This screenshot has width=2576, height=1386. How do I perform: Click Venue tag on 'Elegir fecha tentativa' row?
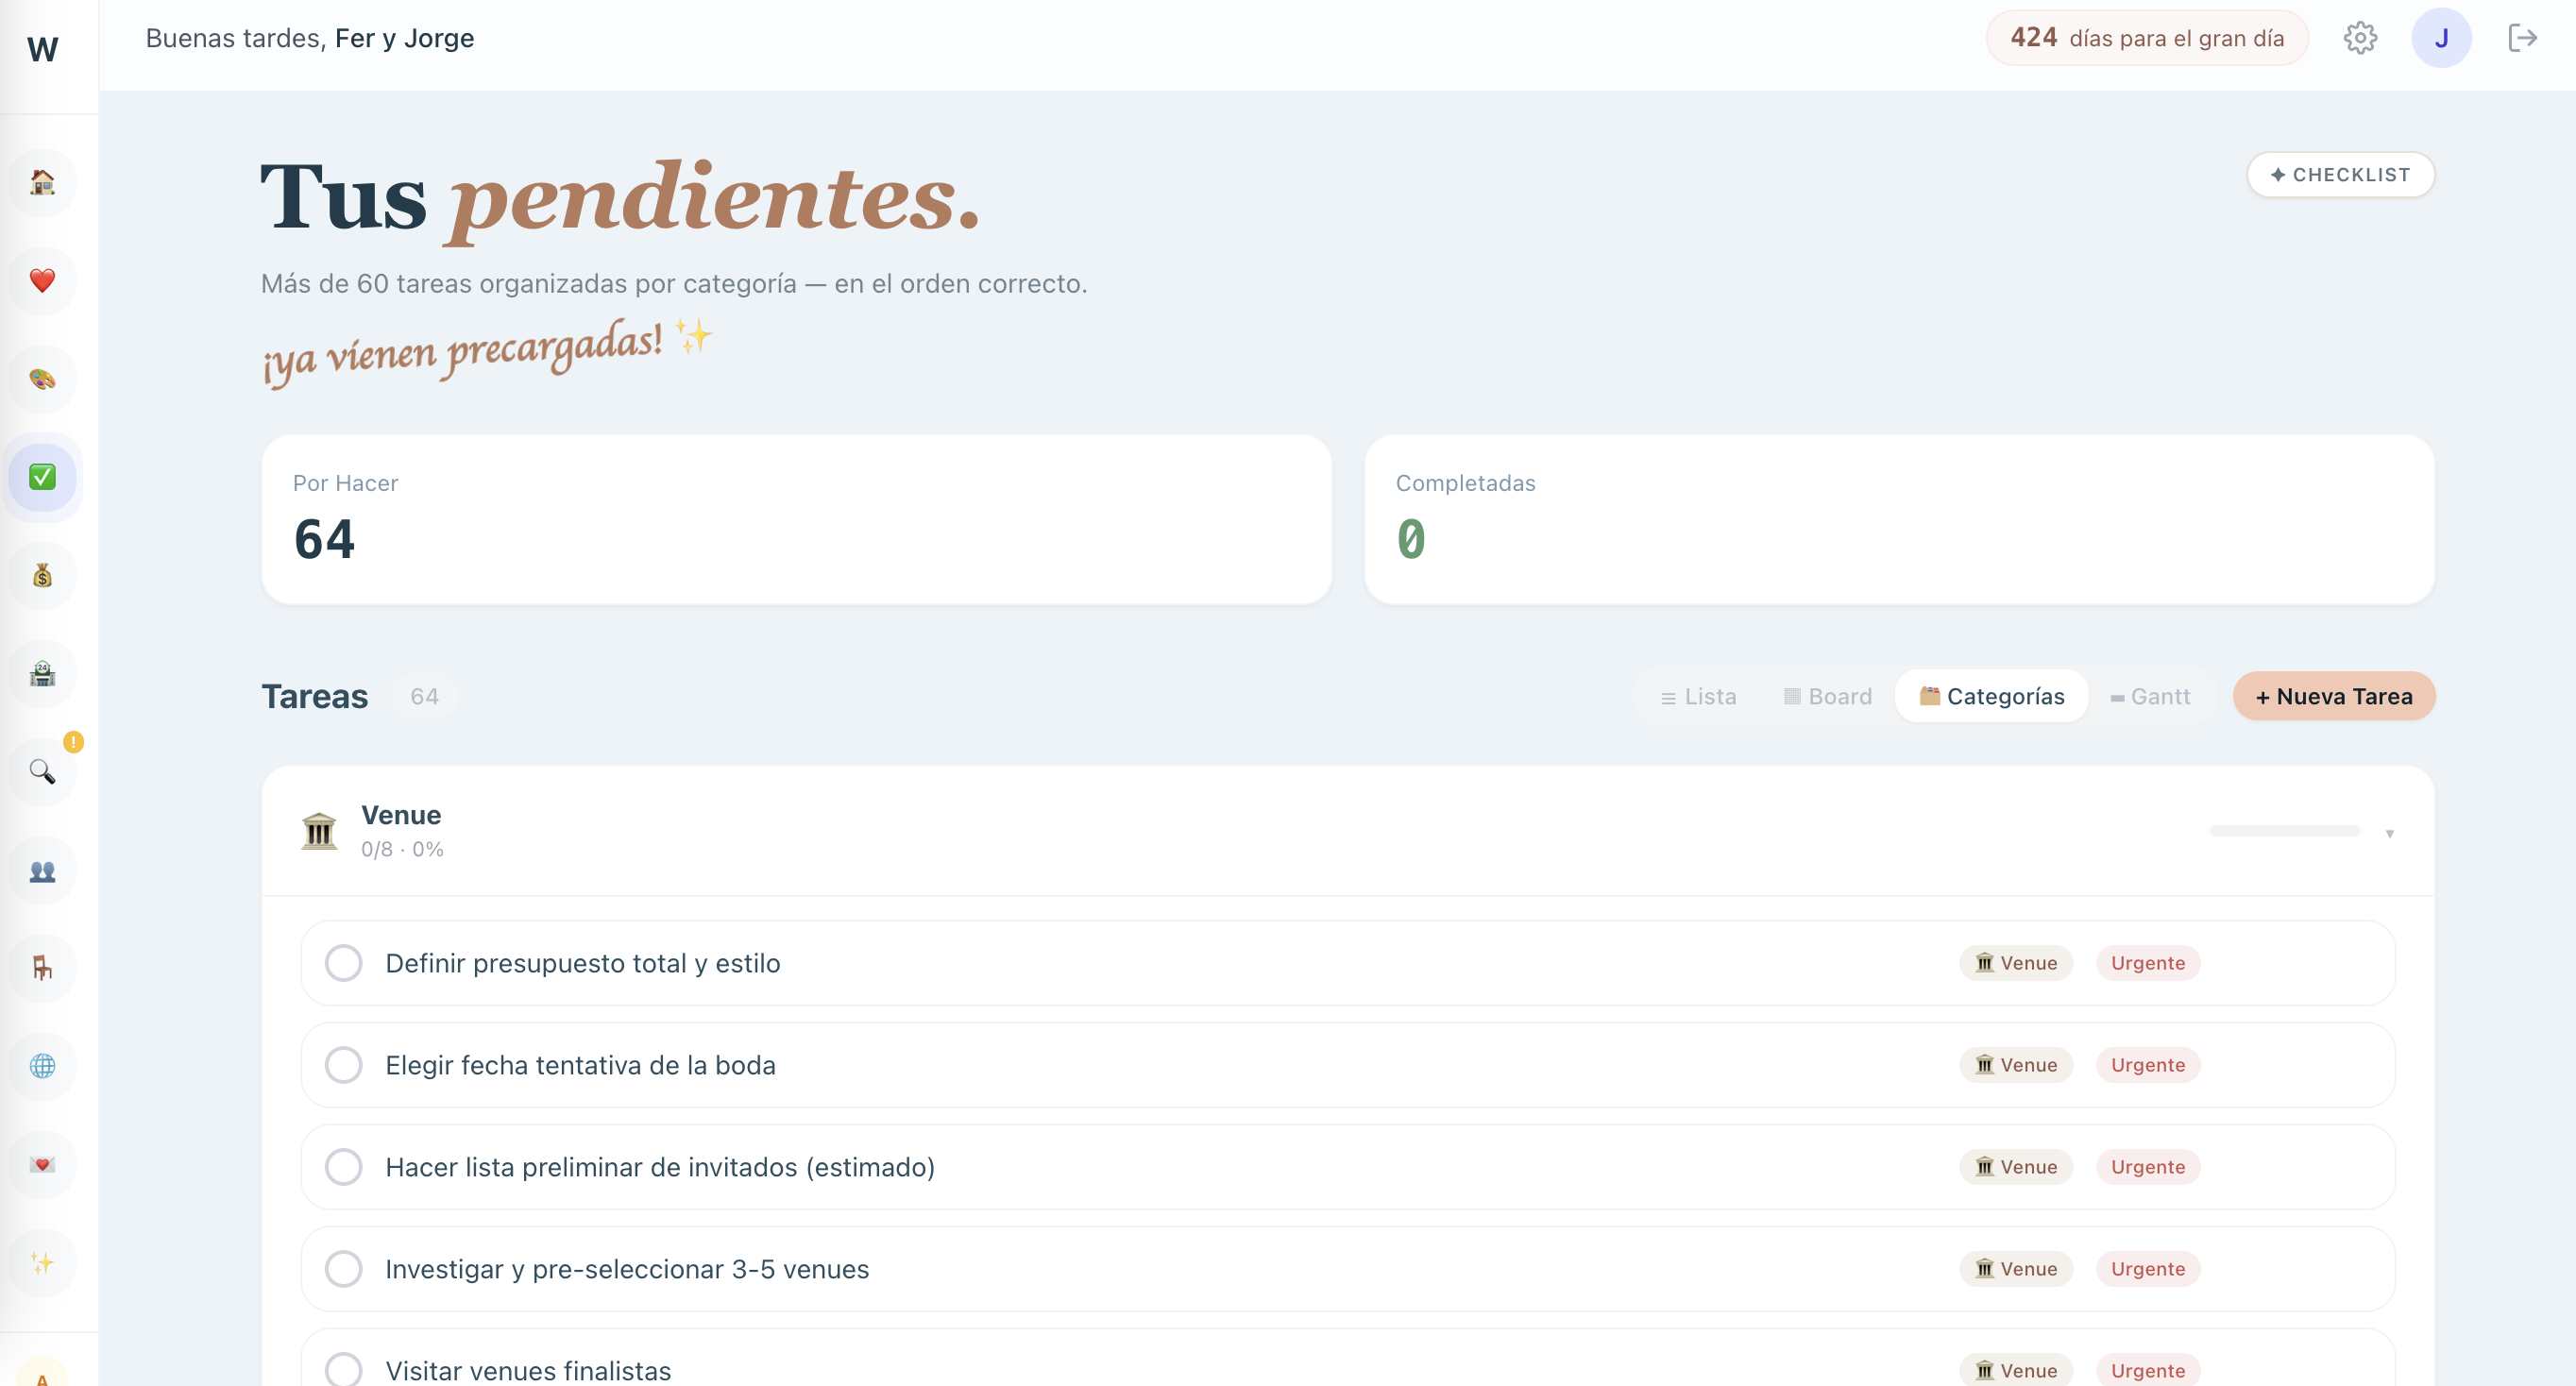click(x=2015, y=1065)
